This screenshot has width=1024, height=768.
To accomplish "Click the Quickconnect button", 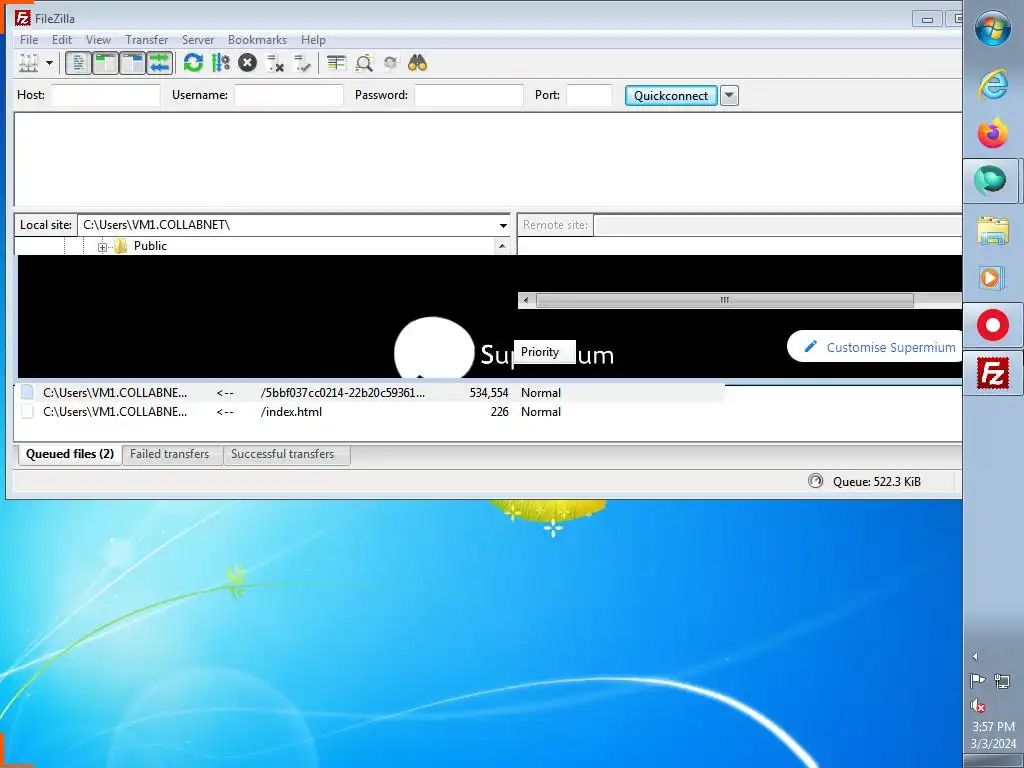I will coord(671,95).
